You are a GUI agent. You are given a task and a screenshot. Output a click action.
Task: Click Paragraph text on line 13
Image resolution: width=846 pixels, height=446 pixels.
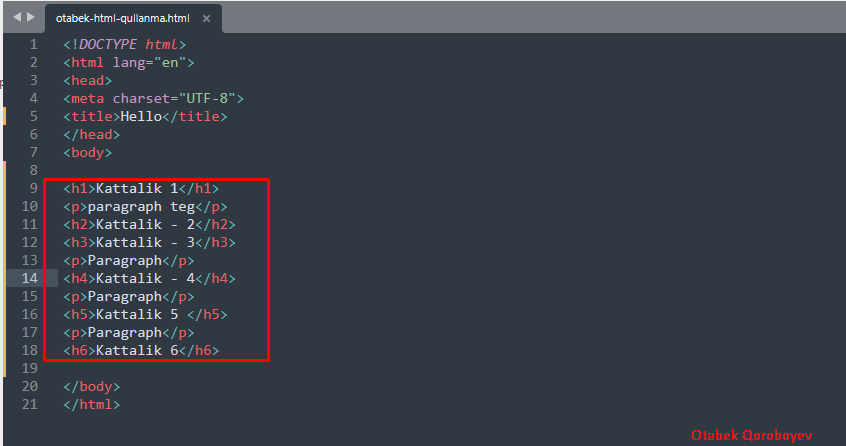tap(125, 260)
